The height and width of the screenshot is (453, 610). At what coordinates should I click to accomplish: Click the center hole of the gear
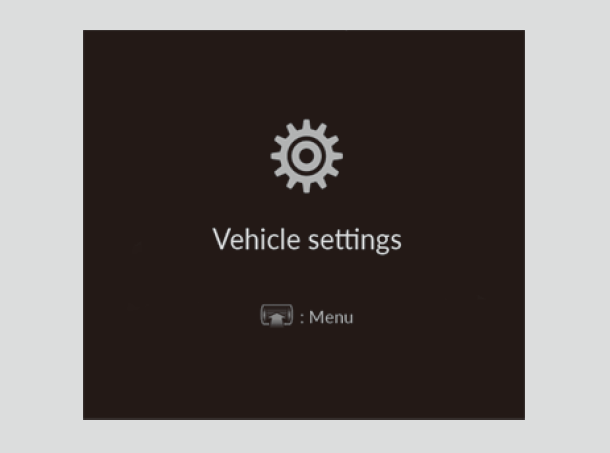pos(307,156)
